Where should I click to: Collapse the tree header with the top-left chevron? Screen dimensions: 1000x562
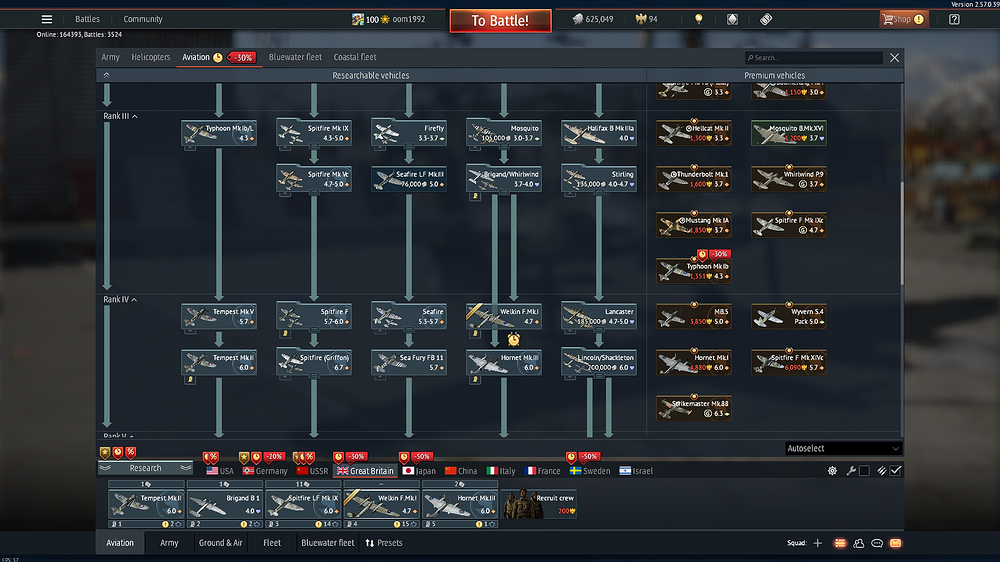[x=107, y=75]
